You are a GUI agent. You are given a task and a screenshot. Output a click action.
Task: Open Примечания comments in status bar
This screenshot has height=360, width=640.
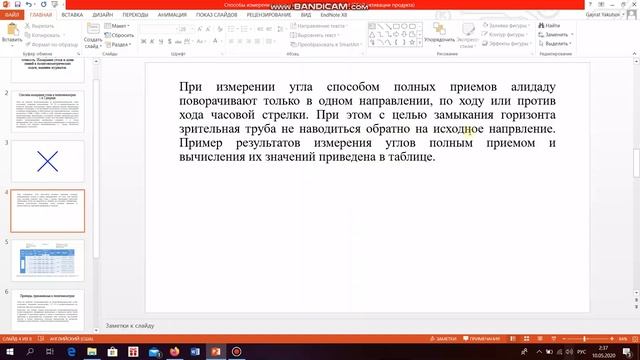point(482,339)
